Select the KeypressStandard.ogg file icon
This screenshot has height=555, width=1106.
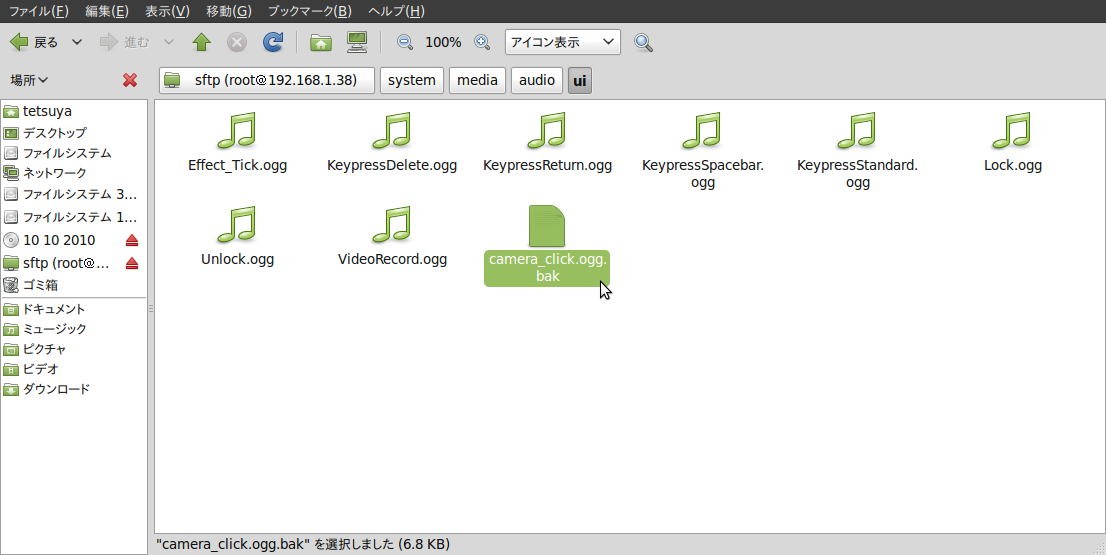858,130
